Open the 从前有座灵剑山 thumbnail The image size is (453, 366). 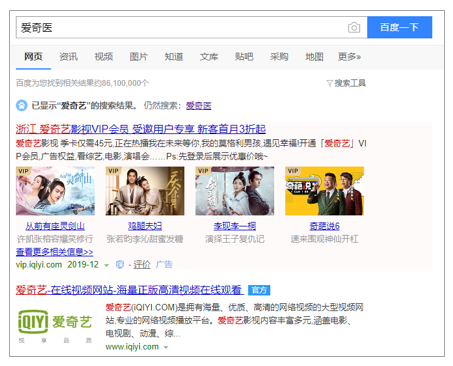(x=55, y=191)
